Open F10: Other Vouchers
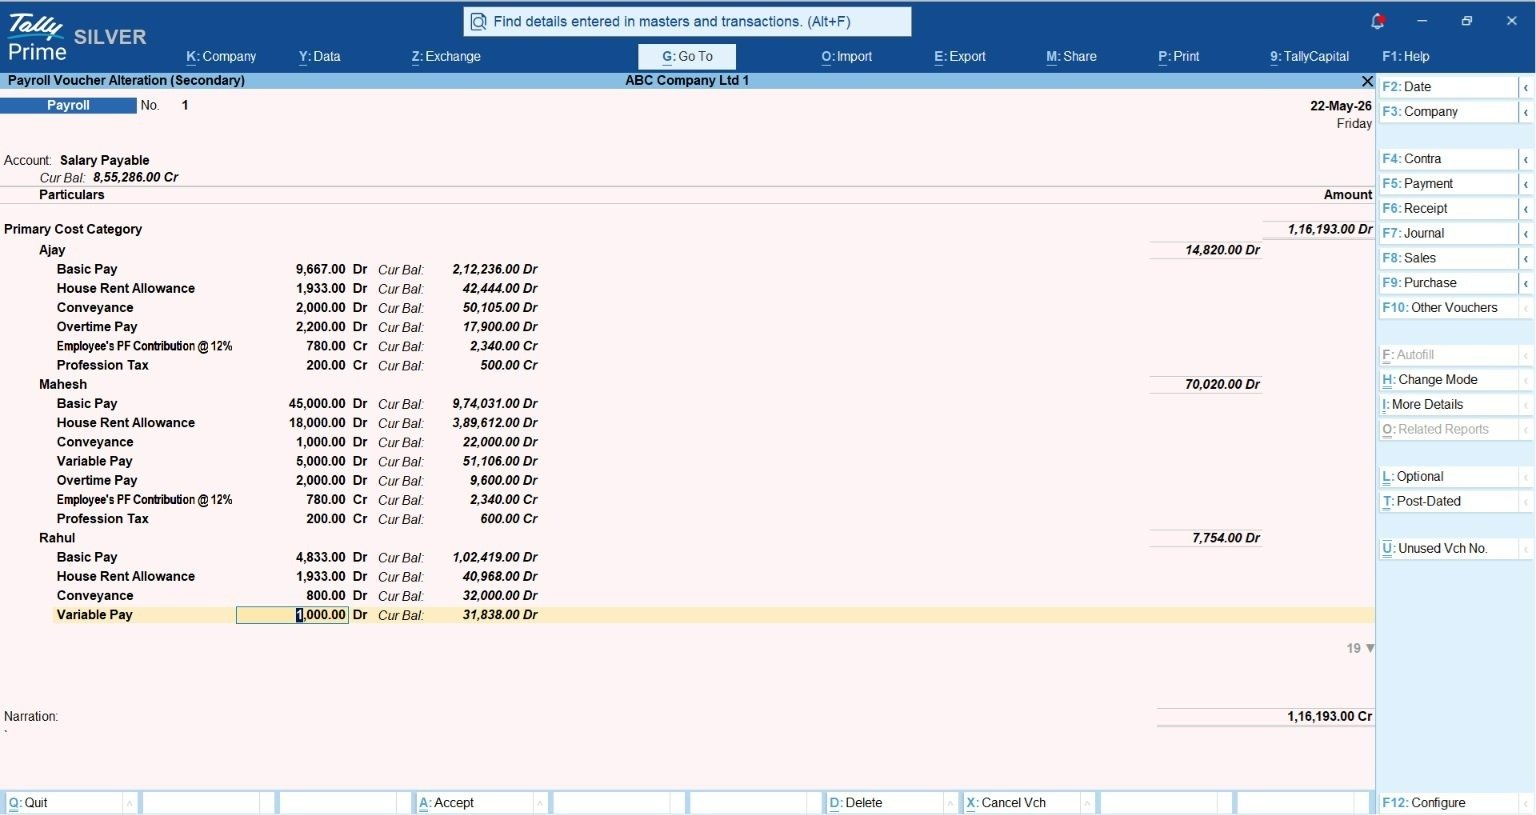This screenshot has width=1536, height=815. [1450, 308]
